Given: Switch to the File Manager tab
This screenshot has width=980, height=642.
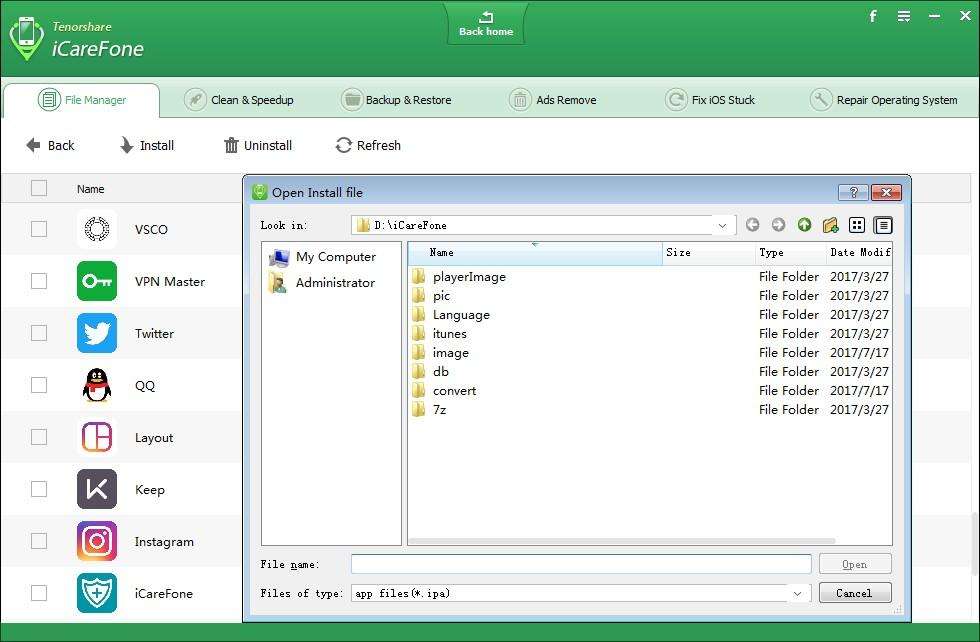Looking at the screenshot, I should point(82,100).
